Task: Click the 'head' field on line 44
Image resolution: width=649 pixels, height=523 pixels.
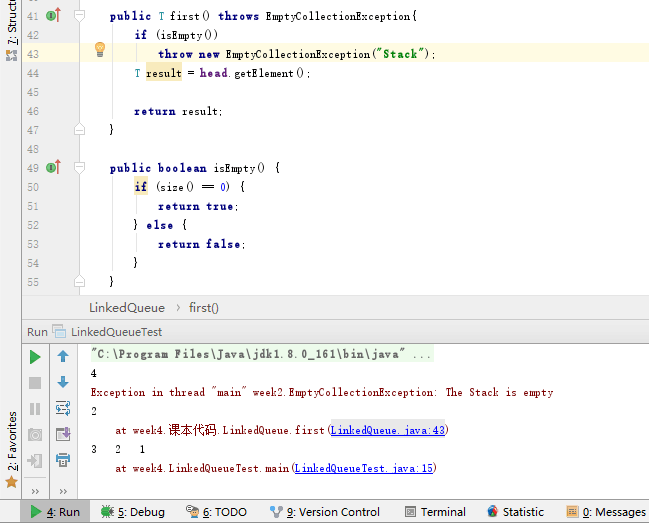Action: 214,73
